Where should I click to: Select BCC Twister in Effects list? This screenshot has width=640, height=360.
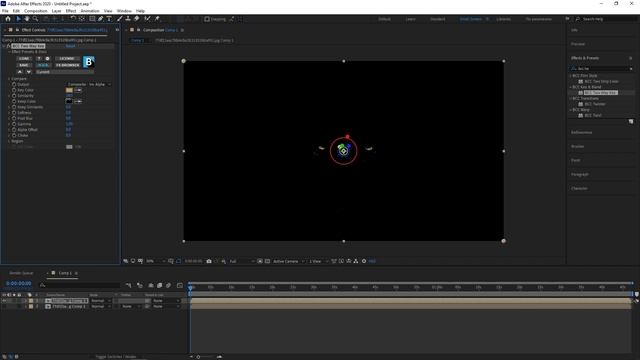pyautogui.click(x=595, y=104)
